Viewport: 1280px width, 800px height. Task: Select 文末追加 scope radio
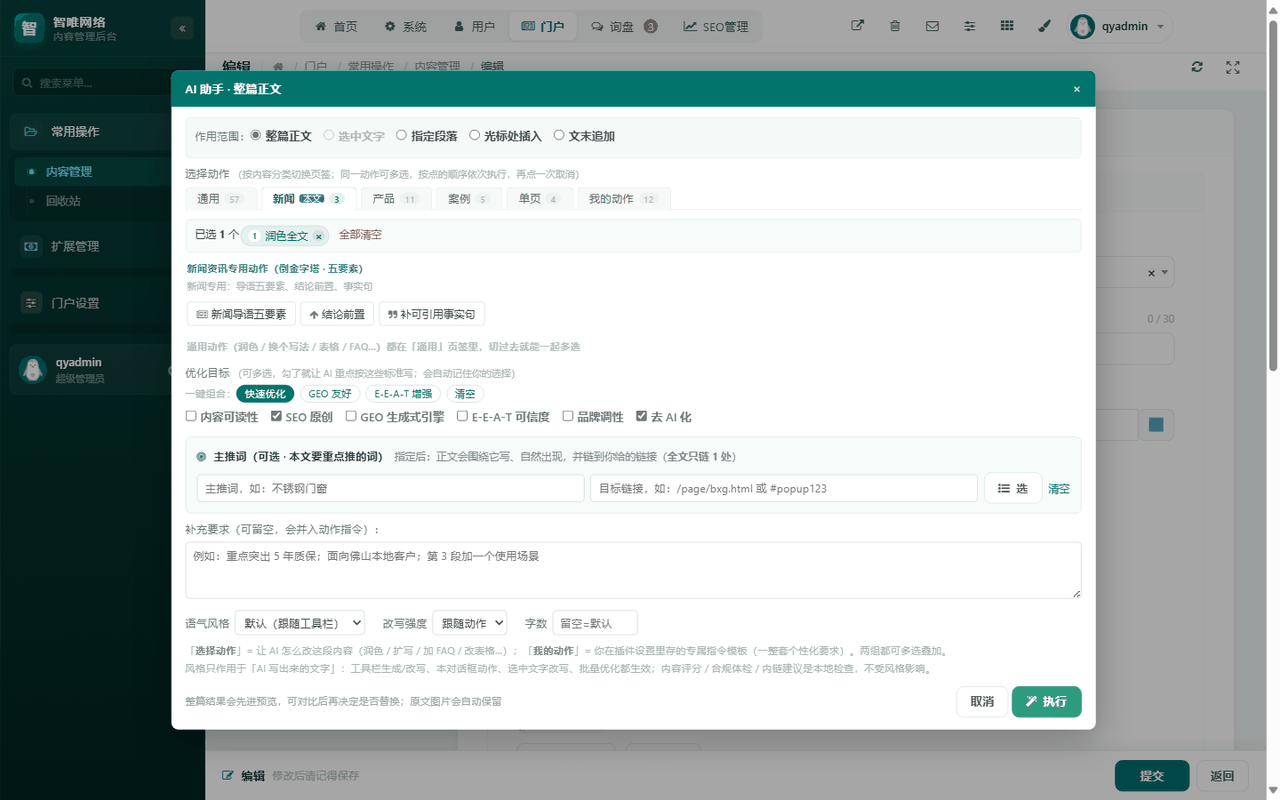559,135
